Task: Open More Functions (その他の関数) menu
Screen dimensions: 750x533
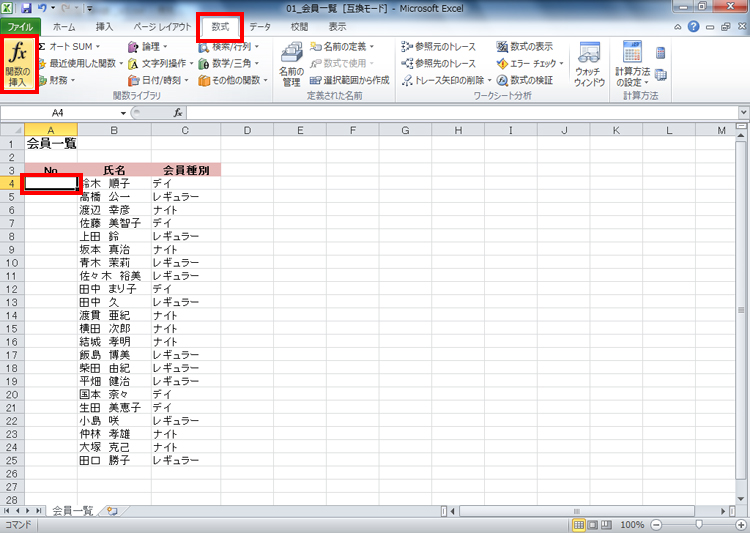Action: click(233, 80)
